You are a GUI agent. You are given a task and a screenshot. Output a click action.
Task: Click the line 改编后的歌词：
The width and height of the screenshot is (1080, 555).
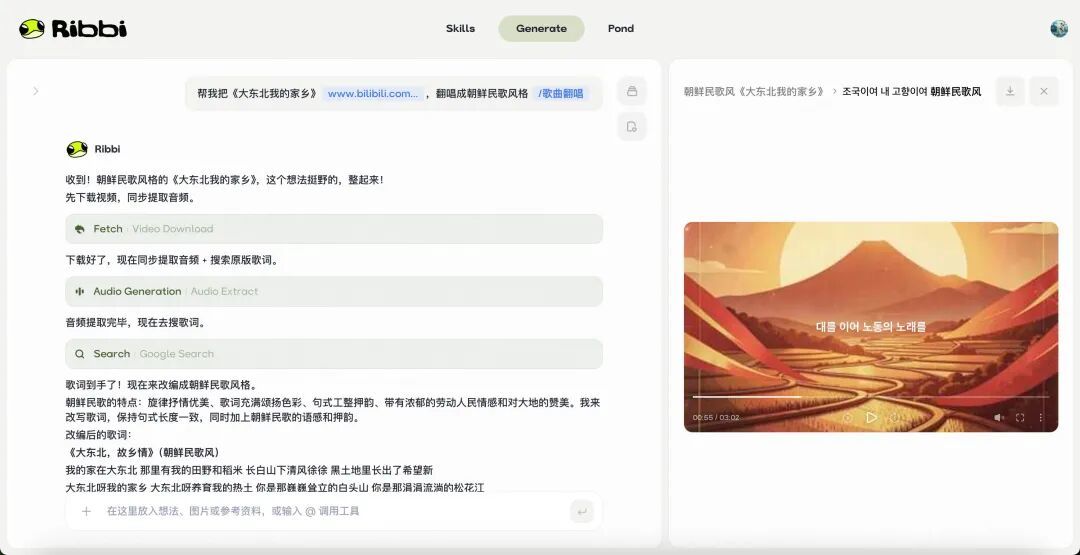(98, 435)
